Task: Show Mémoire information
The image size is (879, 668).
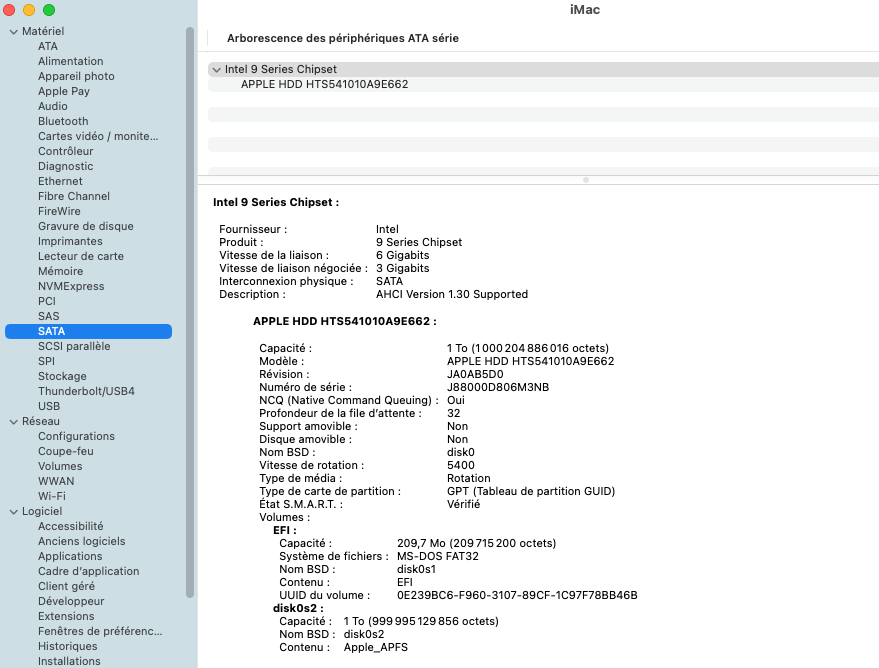Action: click(61, 271)
